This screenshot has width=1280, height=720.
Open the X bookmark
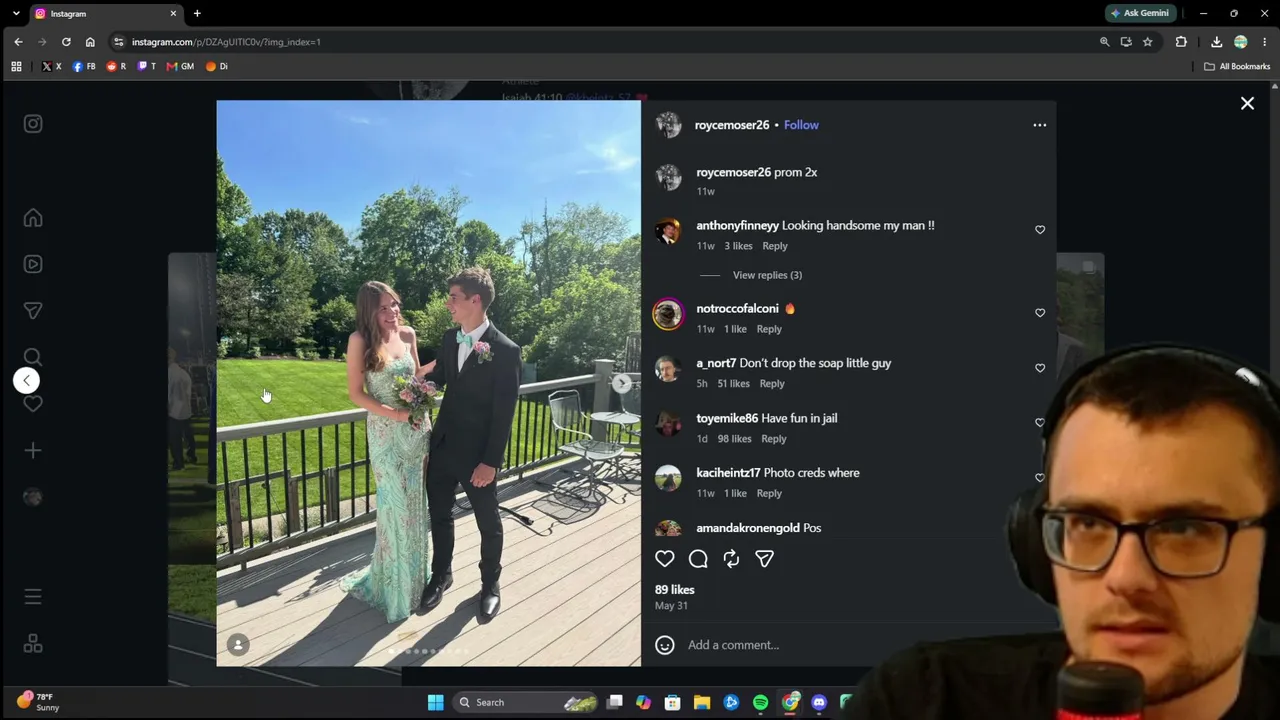click(x=51, y=66)
